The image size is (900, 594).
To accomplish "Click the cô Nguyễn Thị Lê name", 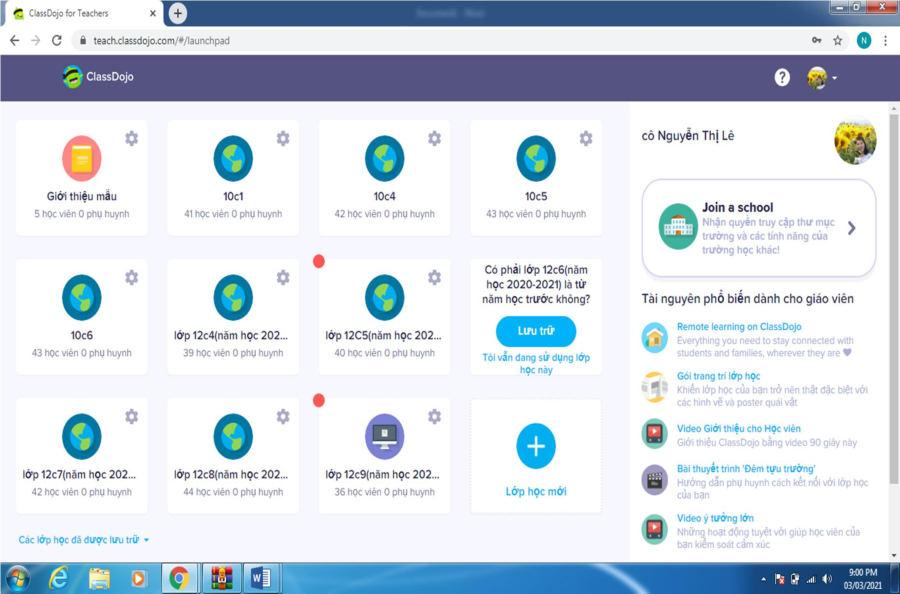I will pos(688,136).
